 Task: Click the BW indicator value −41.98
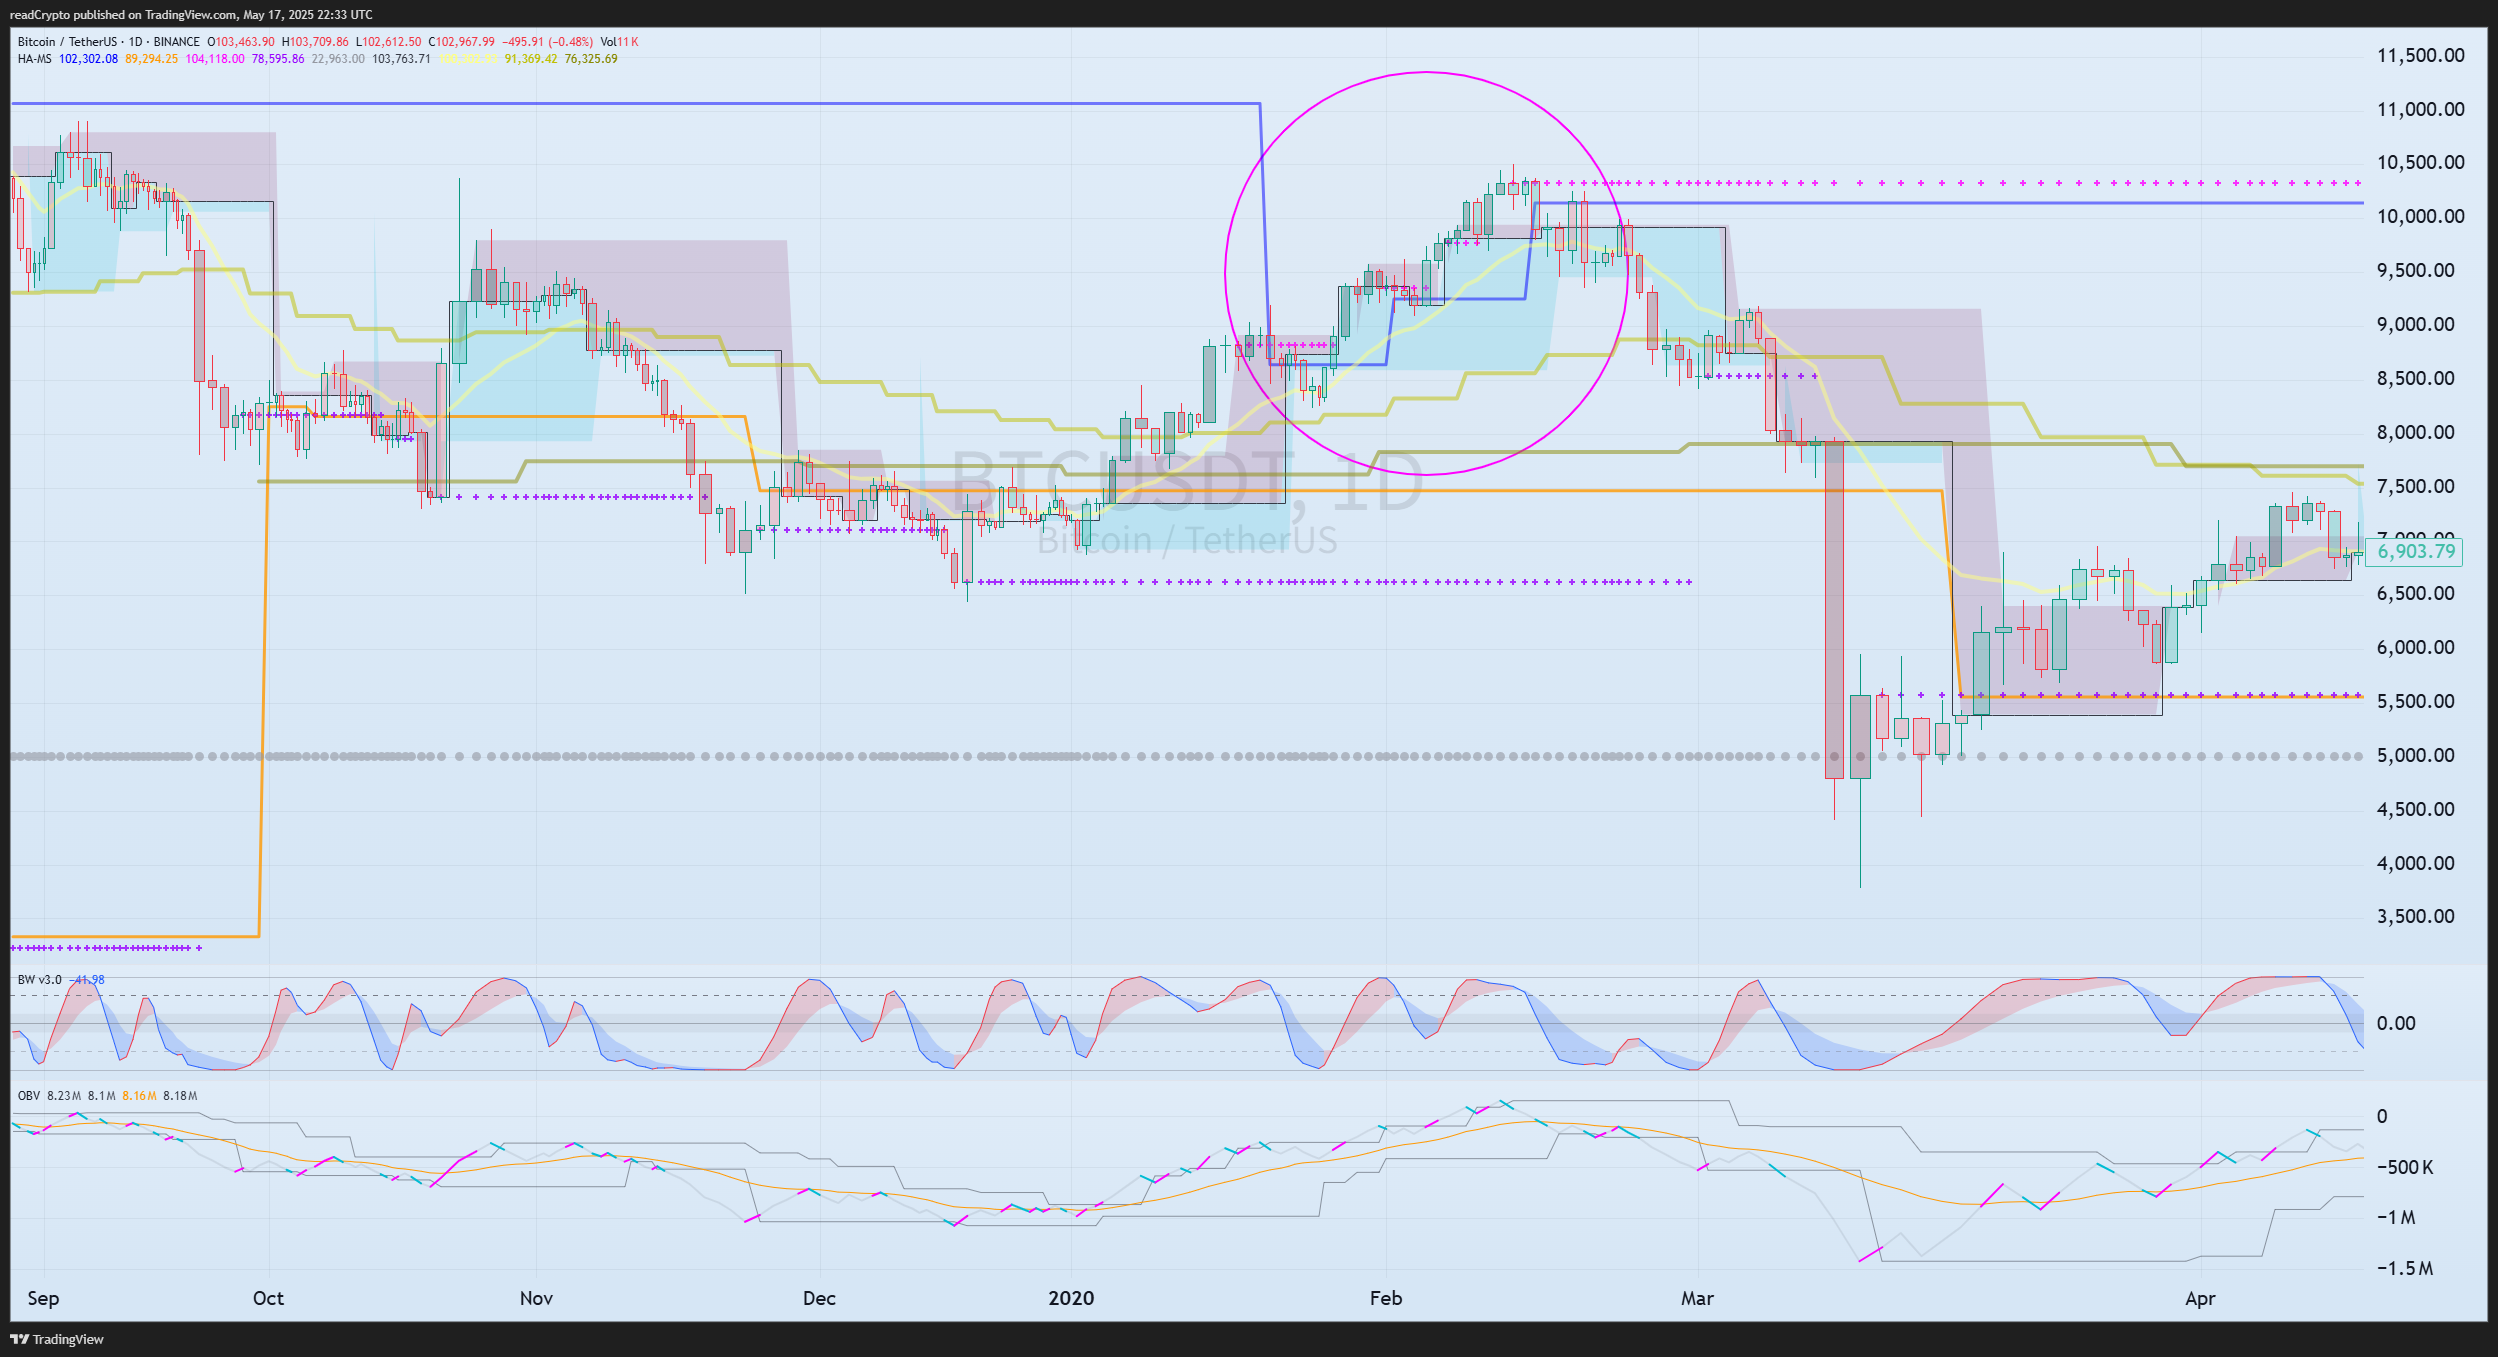point(89,980)
